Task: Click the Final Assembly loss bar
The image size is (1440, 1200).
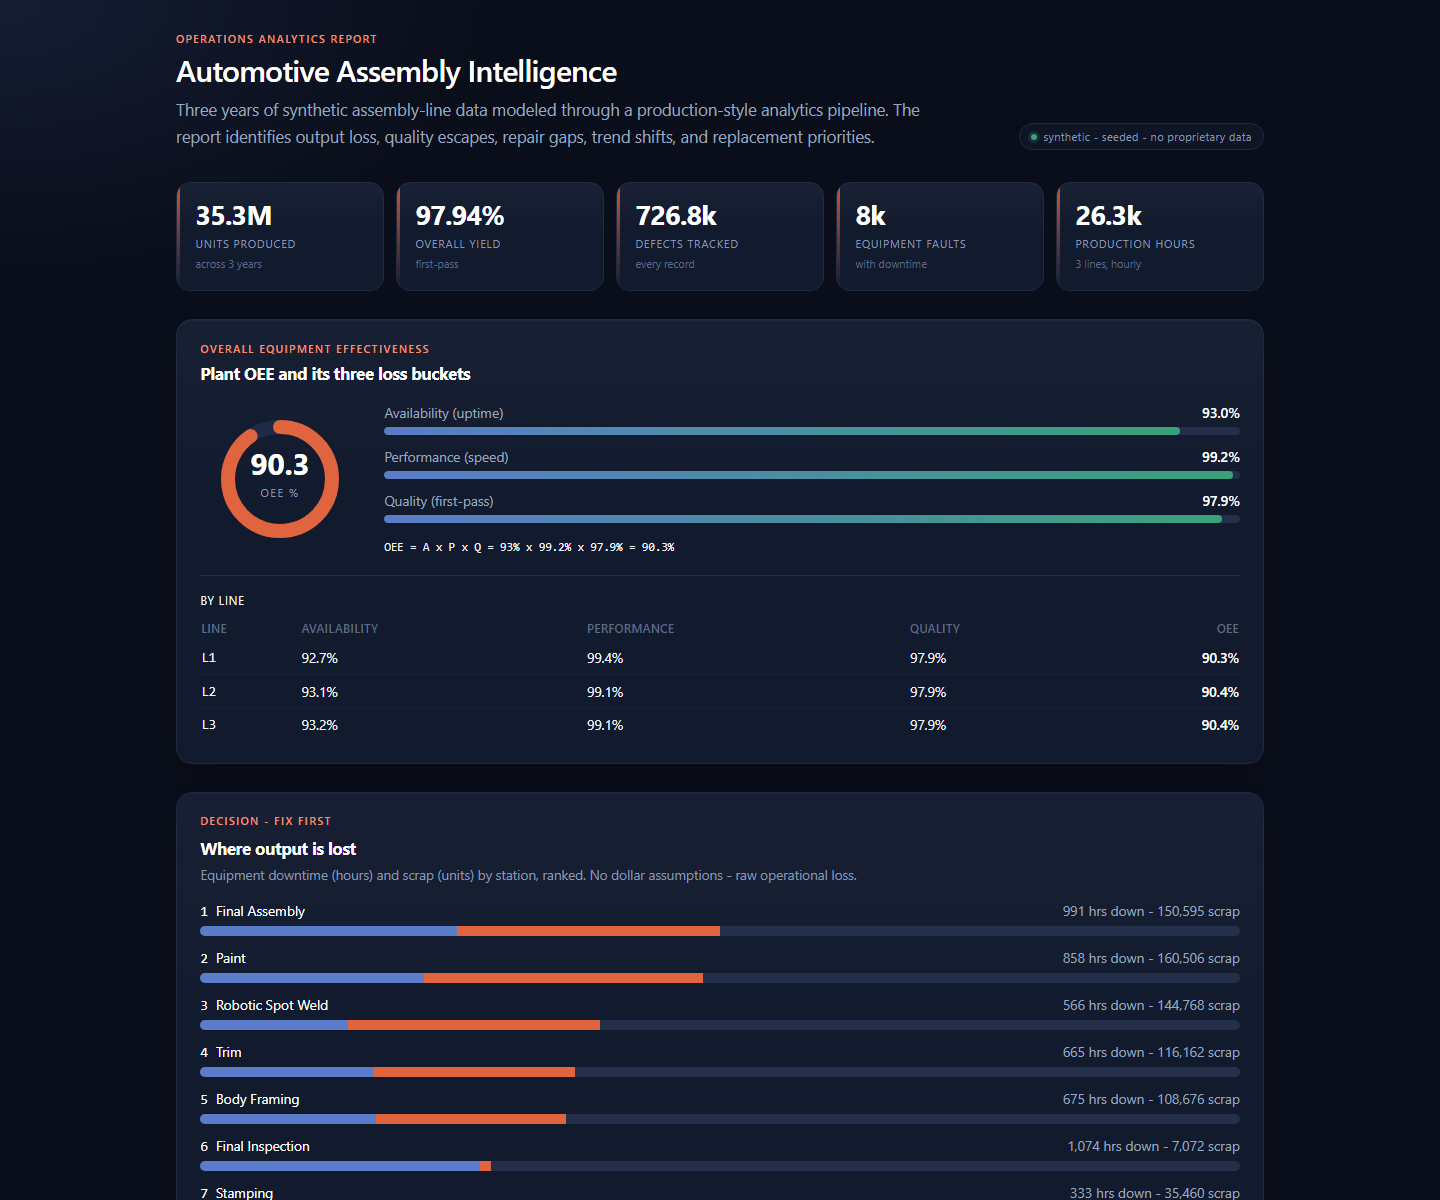Action: pos(720,931)
